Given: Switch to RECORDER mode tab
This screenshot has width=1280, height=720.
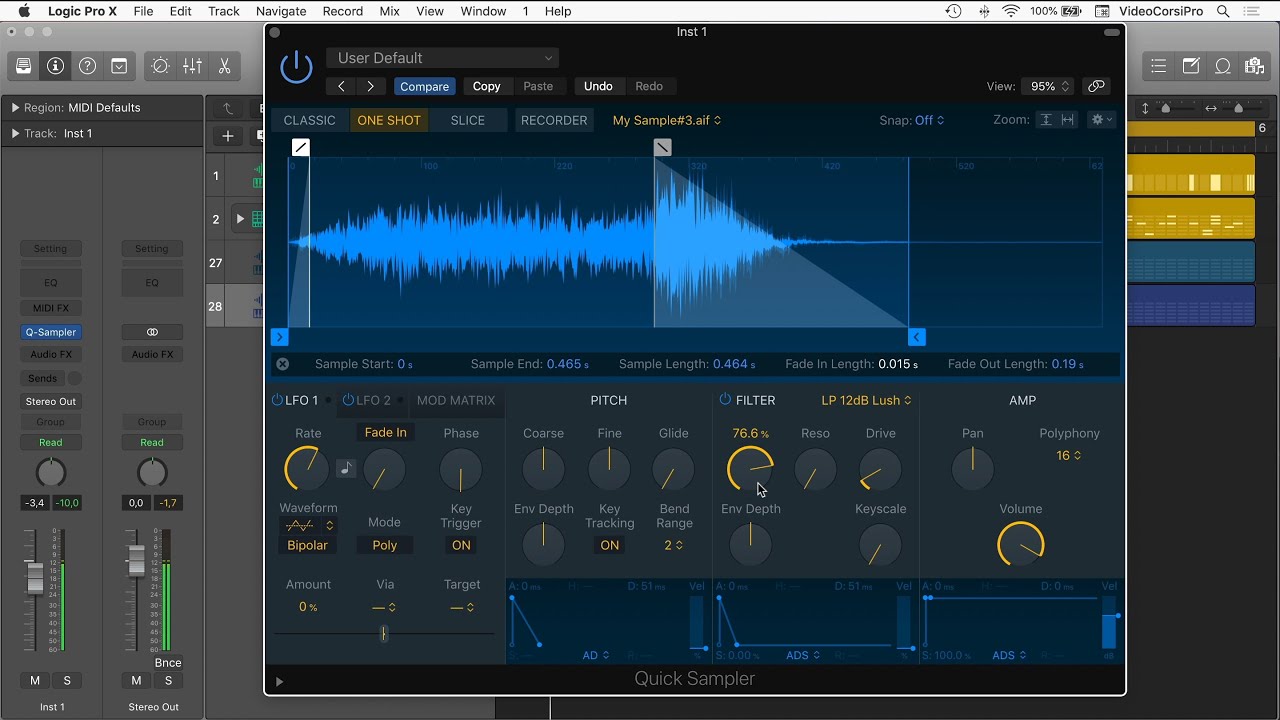Looking at the screenshot, I should [x=554, y=120].
